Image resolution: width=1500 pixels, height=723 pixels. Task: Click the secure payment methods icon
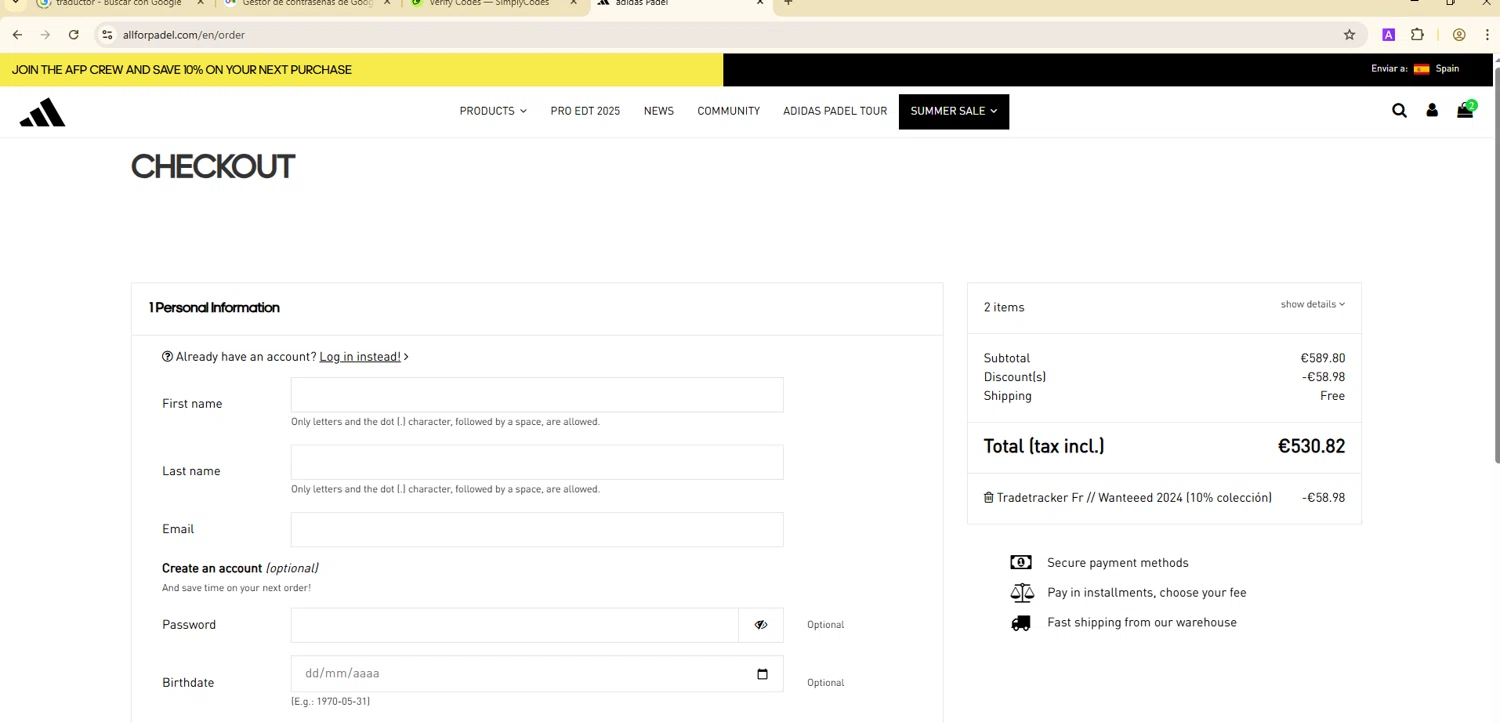(x=1021, y=562)
